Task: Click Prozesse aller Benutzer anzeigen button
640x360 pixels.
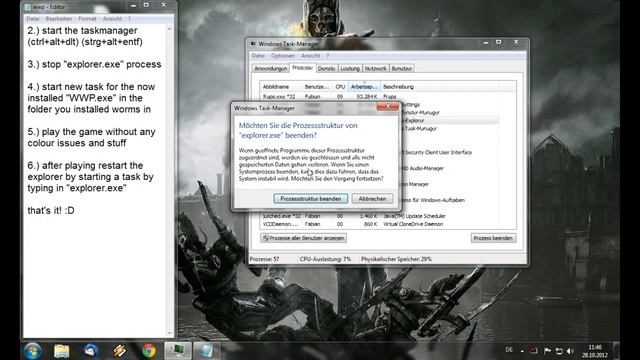Action: pos(303,238)
